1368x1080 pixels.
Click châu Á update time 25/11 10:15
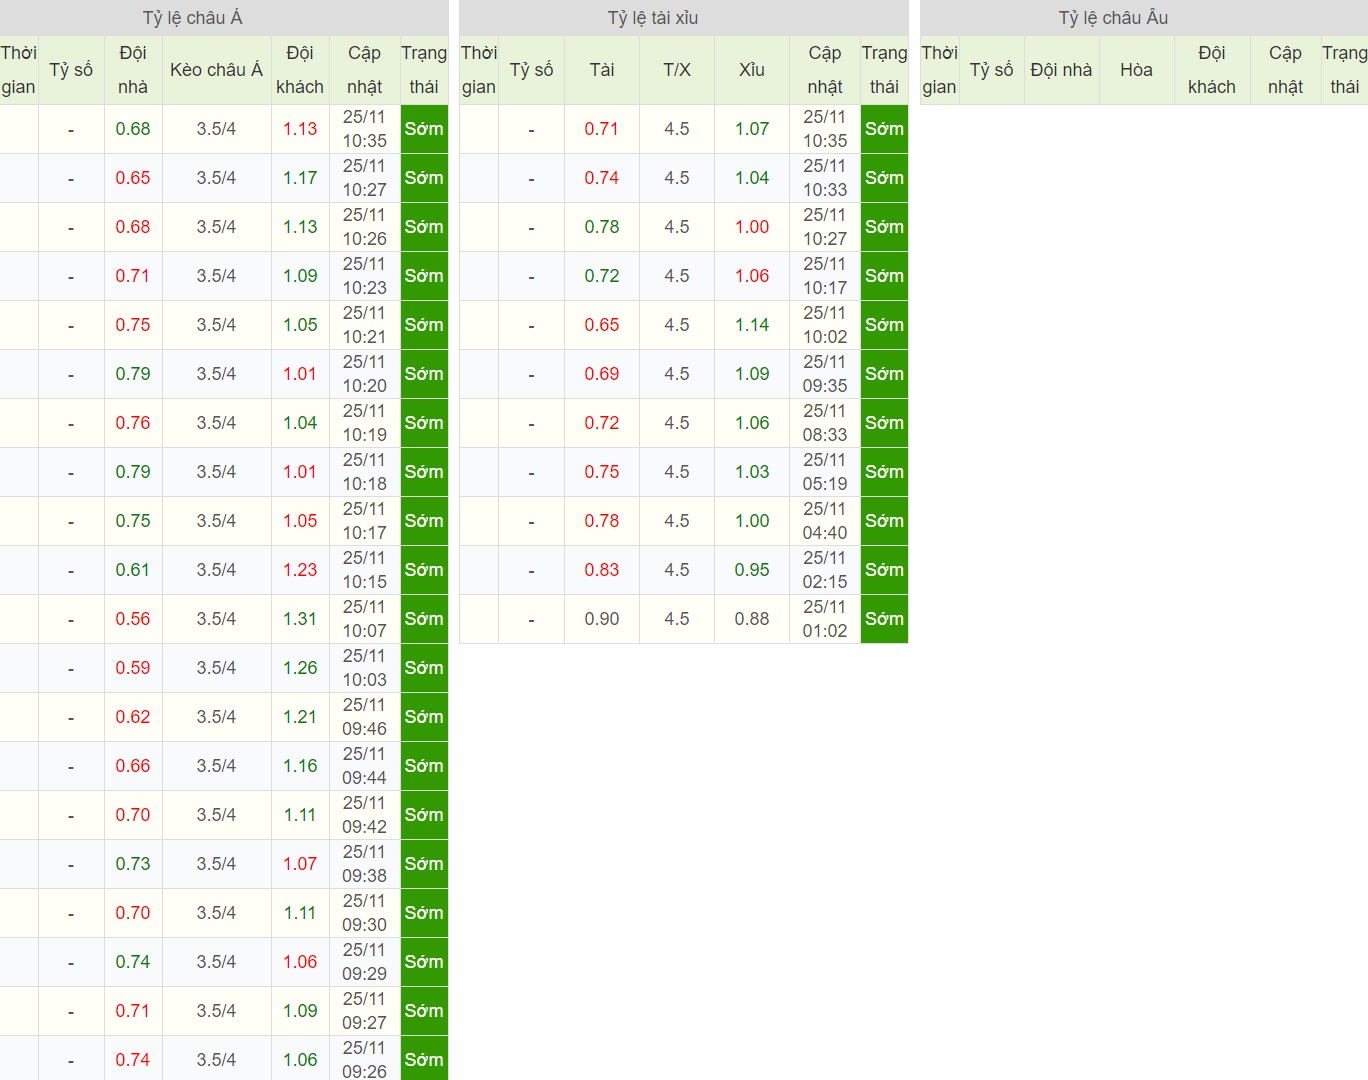364,570
